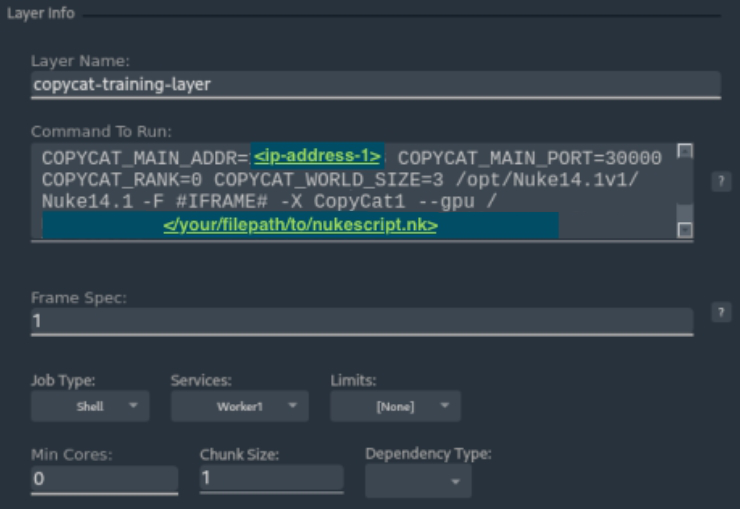Place cursor at COPYCAT_MAIN_PORT=30000 text
740x509 pixels.
[x=529, y=158]
